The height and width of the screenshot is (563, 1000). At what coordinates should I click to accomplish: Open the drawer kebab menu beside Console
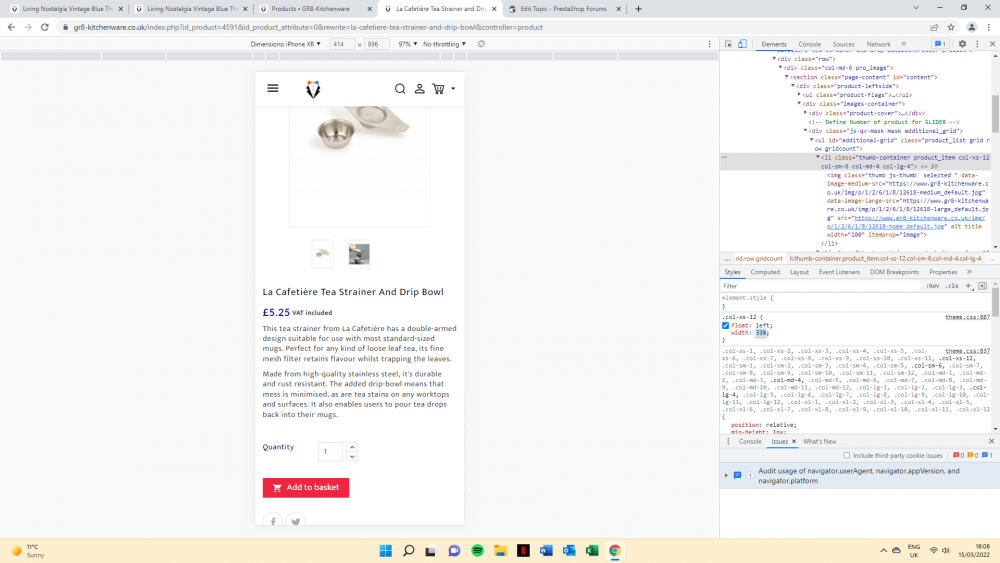coord(728,441)
